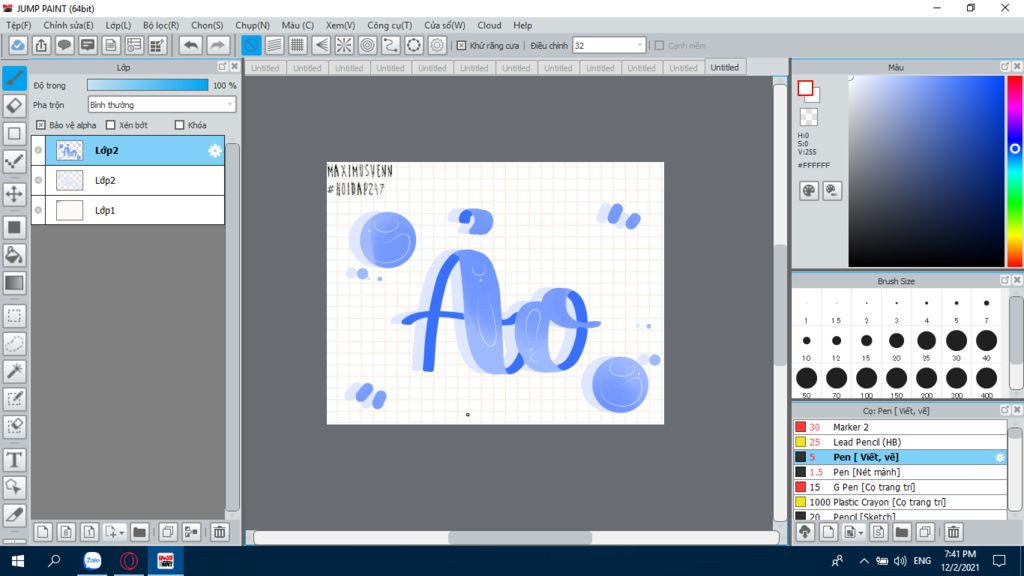Select the Eraser tool

point(14,105)
